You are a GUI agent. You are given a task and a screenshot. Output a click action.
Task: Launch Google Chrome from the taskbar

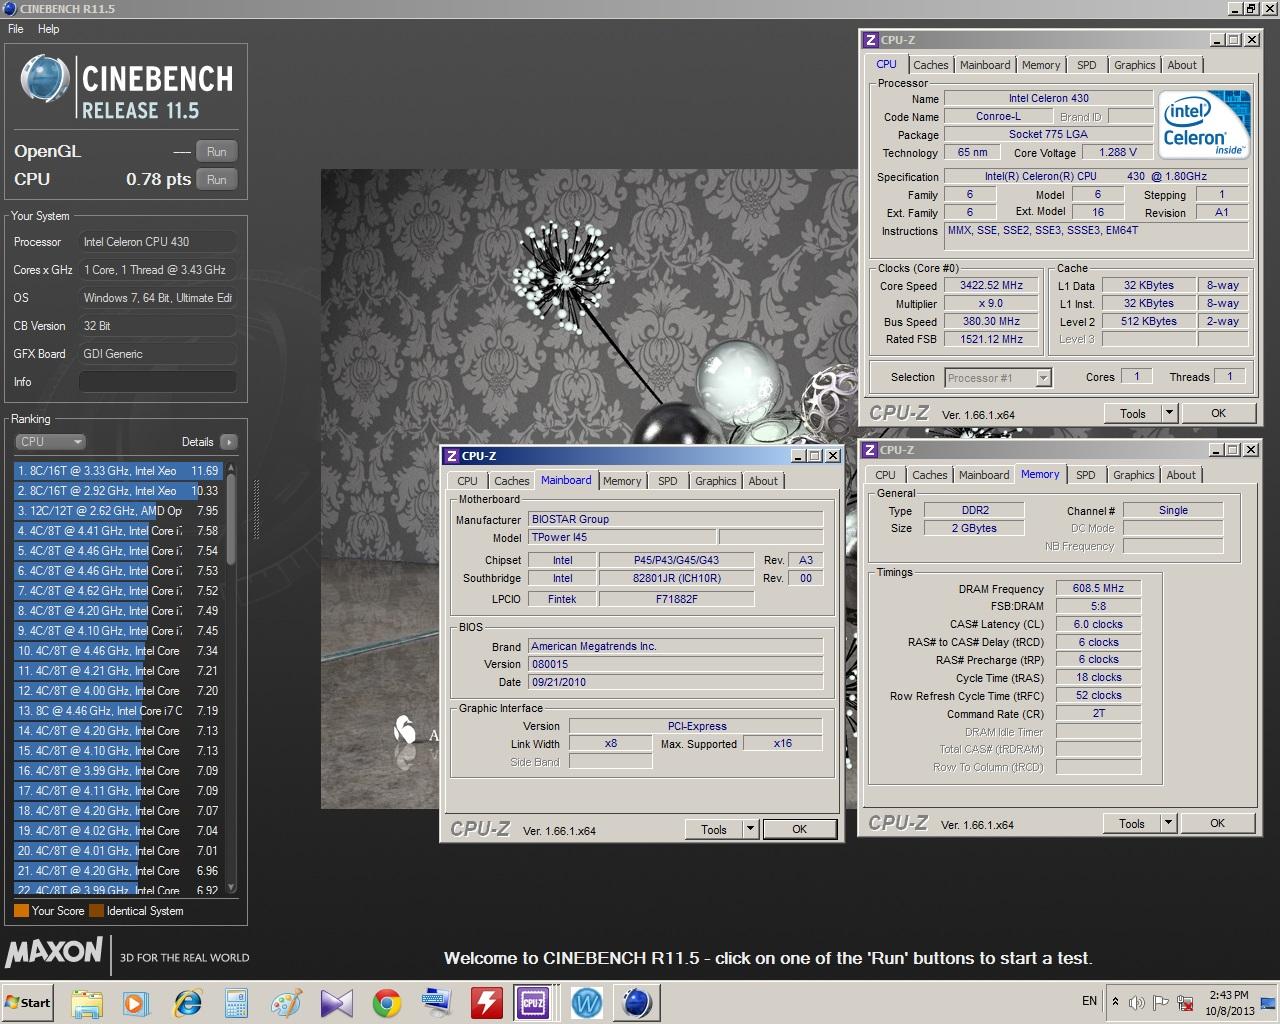(x=387, y=1002)
